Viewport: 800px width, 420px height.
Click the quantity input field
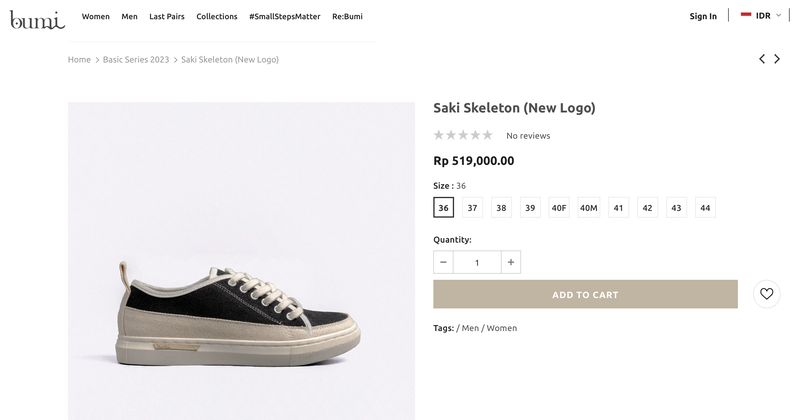click(x=477, y=262)
